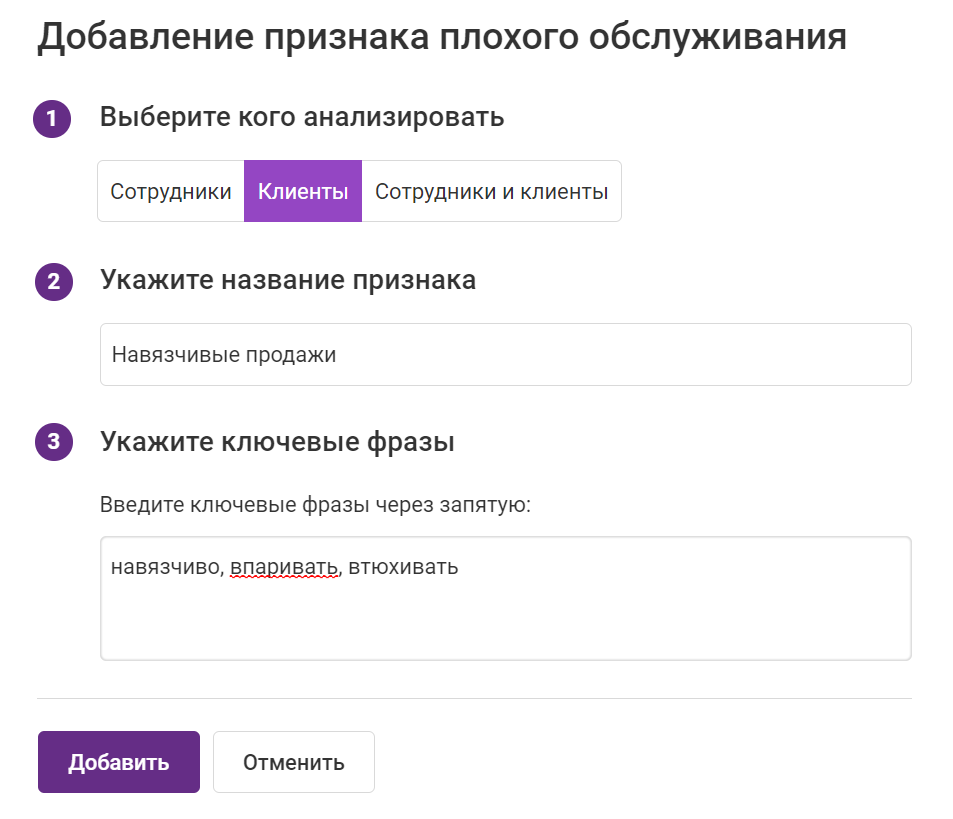The height and width of the screenshot is (819, 953).
Task: Click the heading "Укажите название признака"
Action: click(x=288, y=280)
